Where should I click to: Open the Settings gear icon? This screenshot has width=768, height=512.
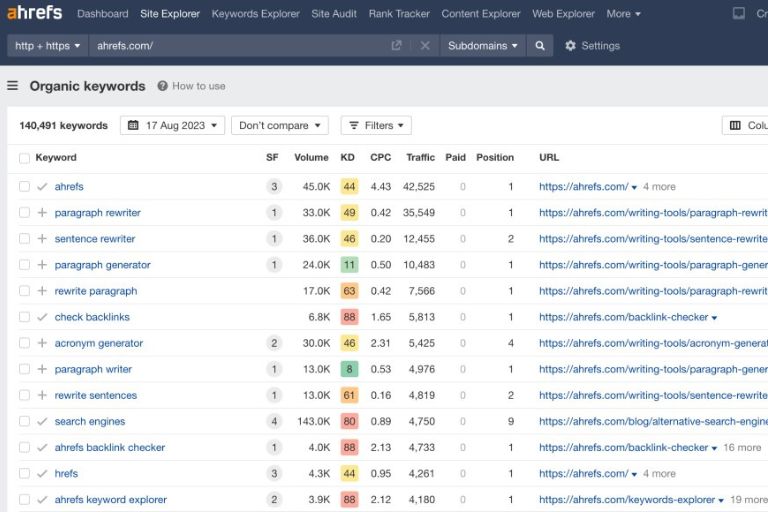[570, 46]
